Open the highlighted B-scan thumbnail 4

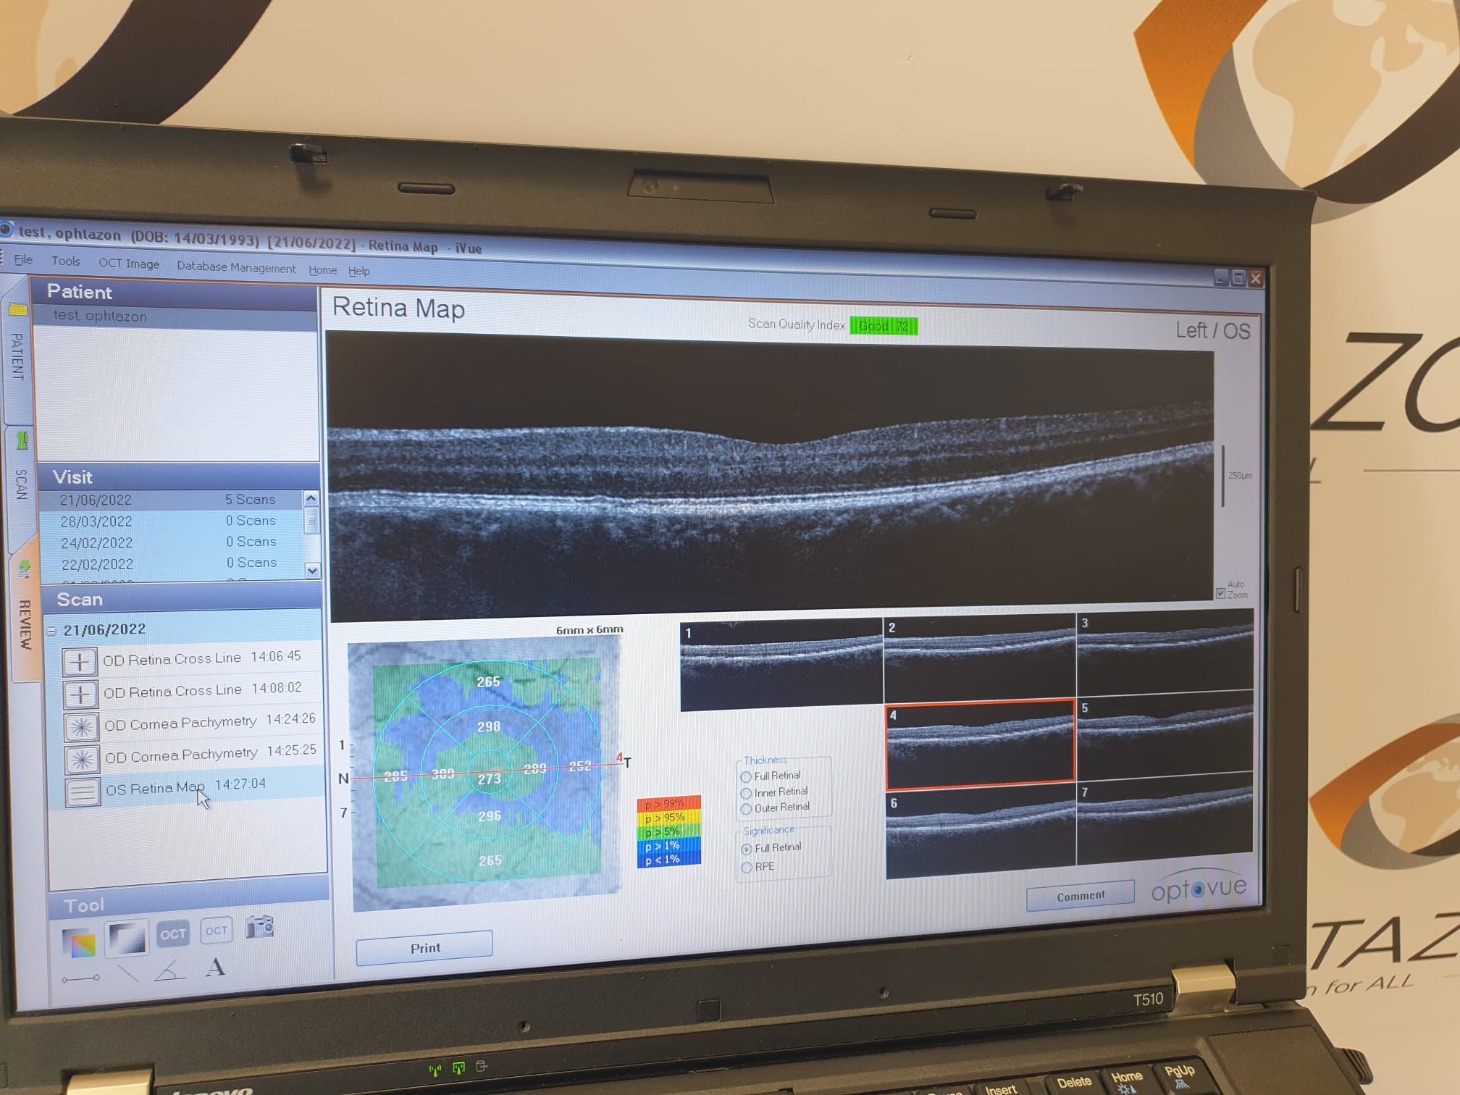pyautogui.click(x=980, y=745)
